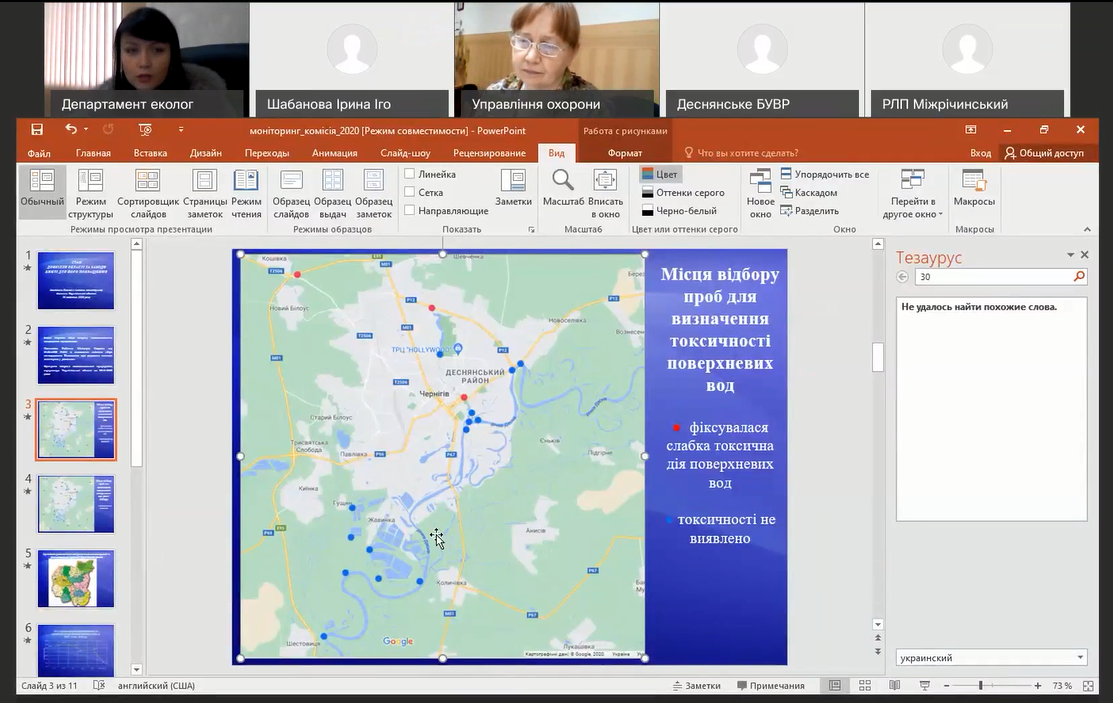This screenshot has width=1113, height=703.
Task: Switch to the Анимация ribbon tab
Action: (334, 153)
